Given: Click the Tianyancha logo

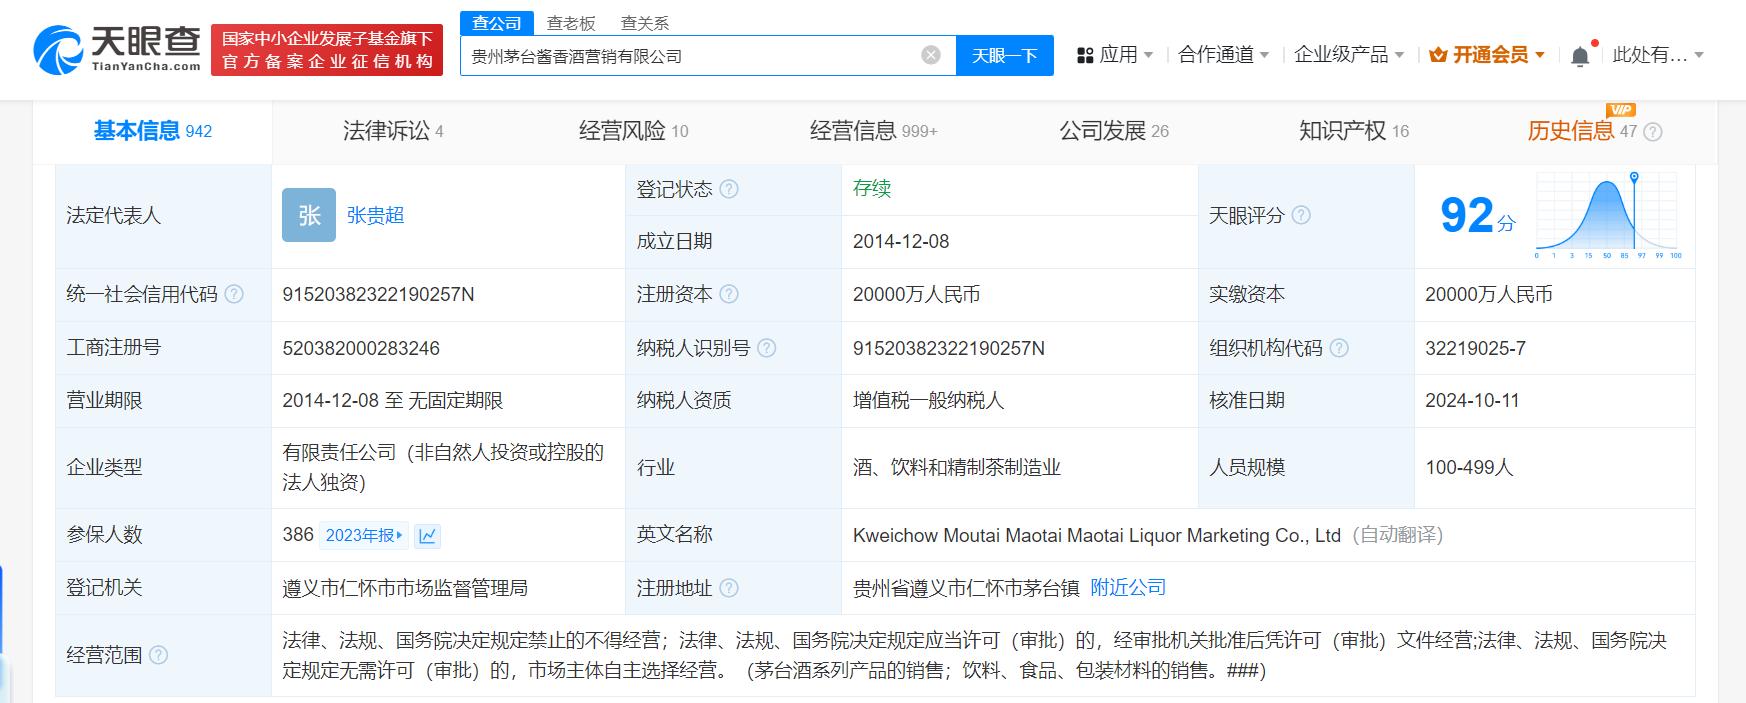Looking at the screenshot, I should tap(117, 49).
